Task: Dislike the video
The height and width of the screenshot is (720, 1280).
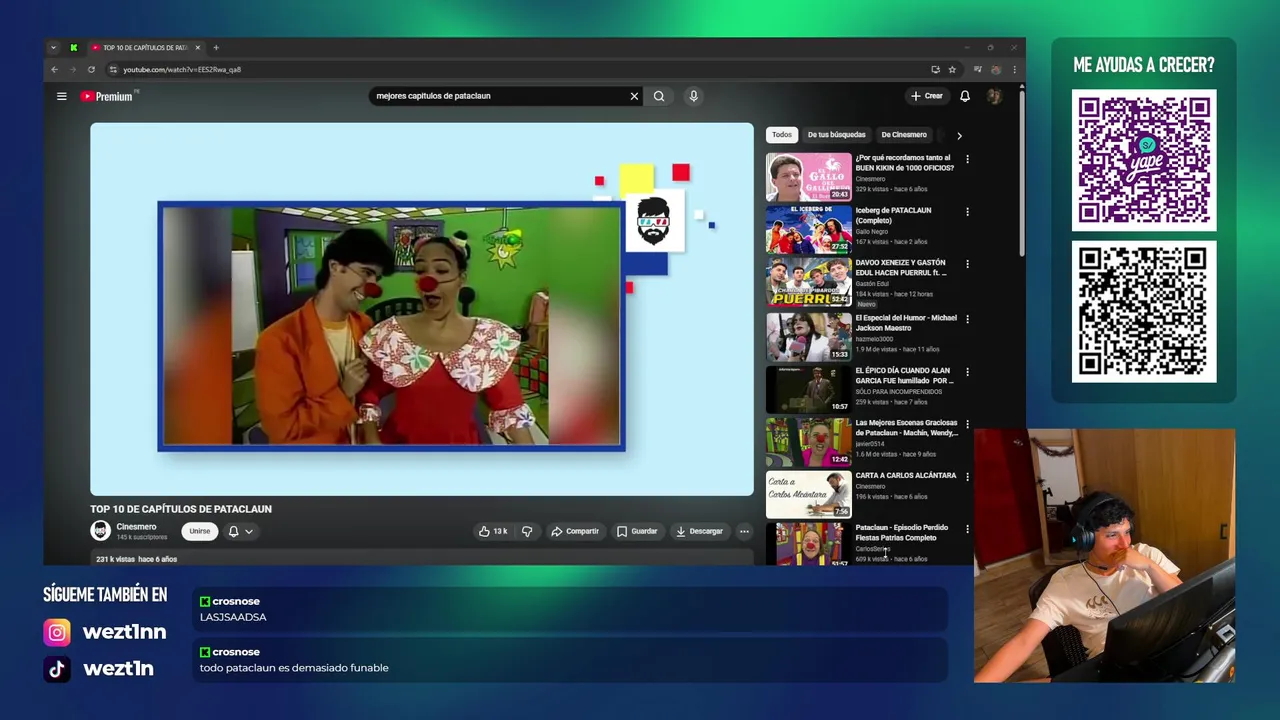Action: click(x=527, y=531)
